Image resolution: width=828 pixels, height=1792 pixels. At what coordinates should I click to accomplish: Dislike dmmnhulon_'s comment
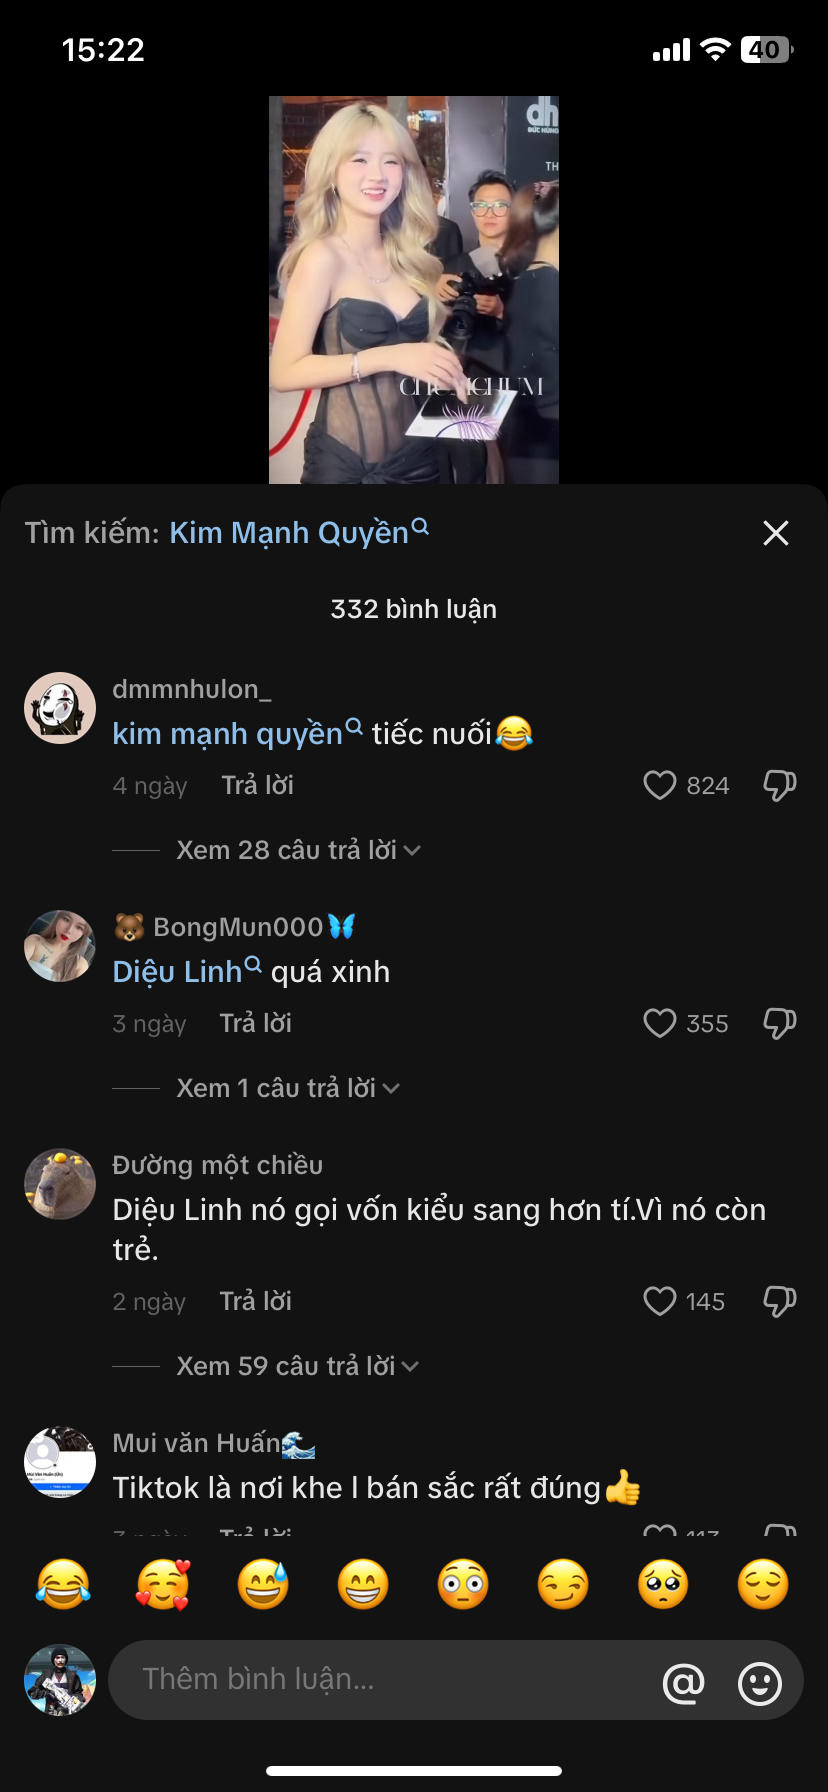pos(779,785)
